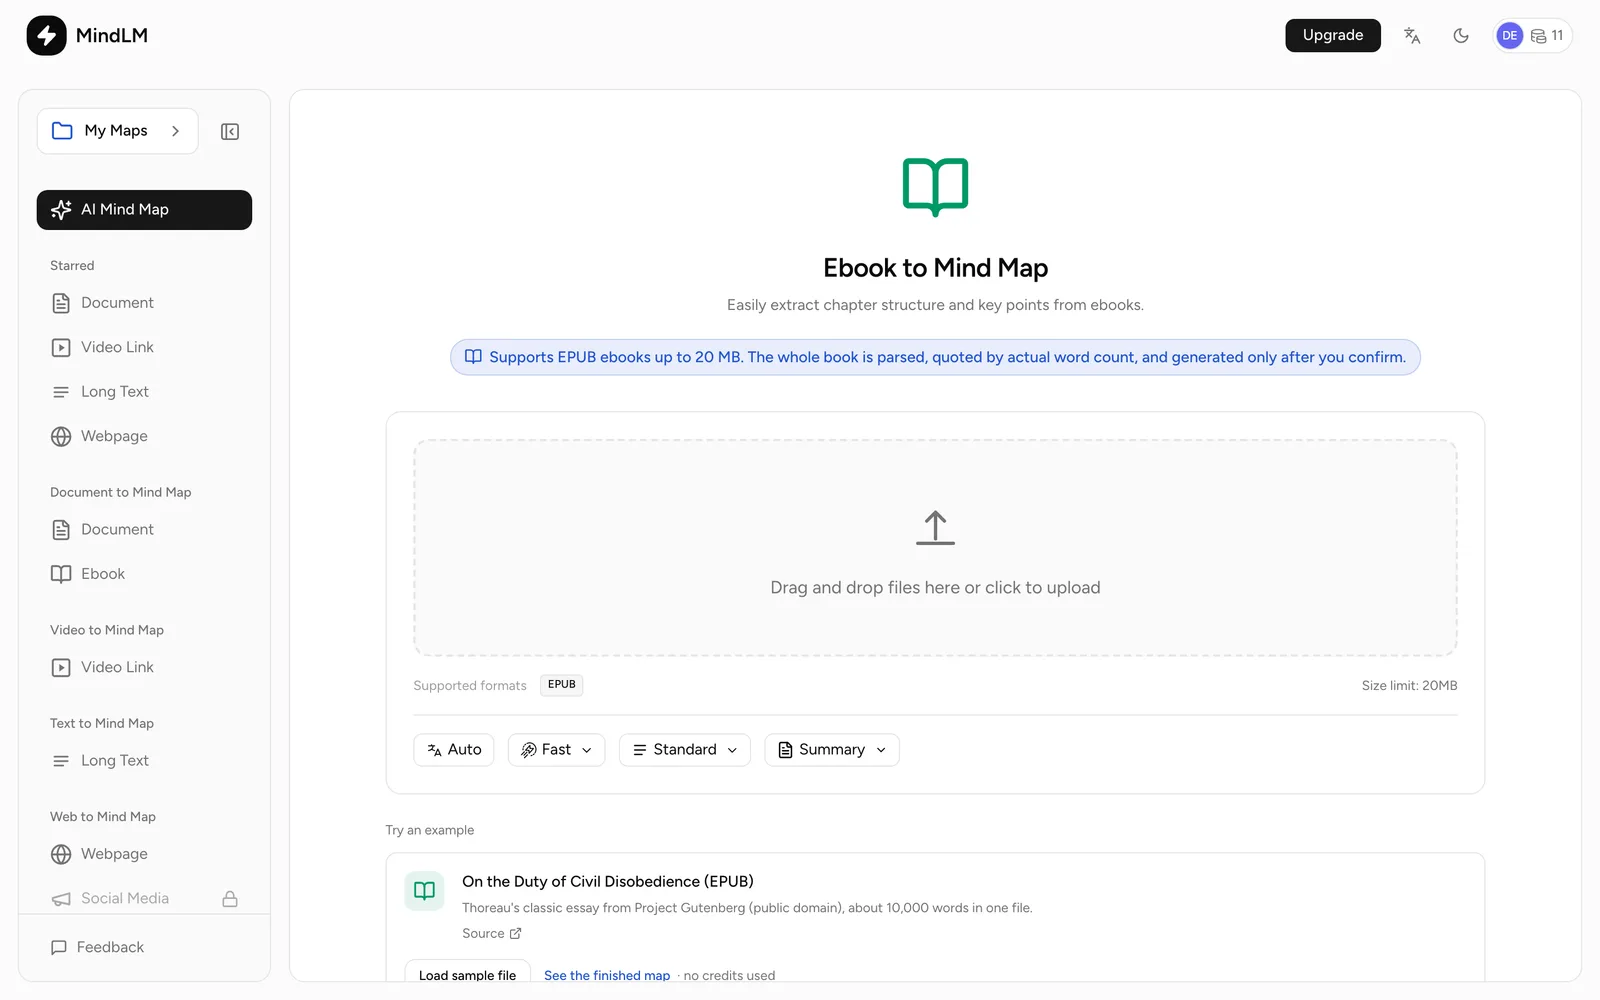
Task: Click the drag and drop upload area
Action: (935, 548)
